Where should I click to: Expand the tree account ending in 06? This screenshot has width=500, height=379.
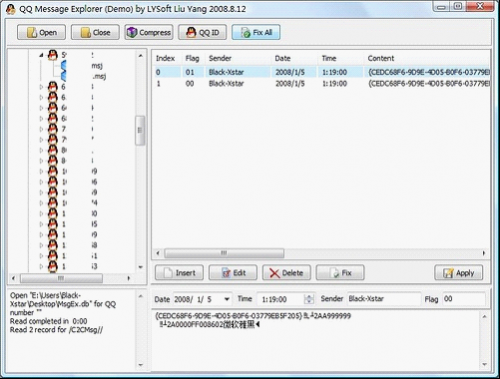[41, 182]
